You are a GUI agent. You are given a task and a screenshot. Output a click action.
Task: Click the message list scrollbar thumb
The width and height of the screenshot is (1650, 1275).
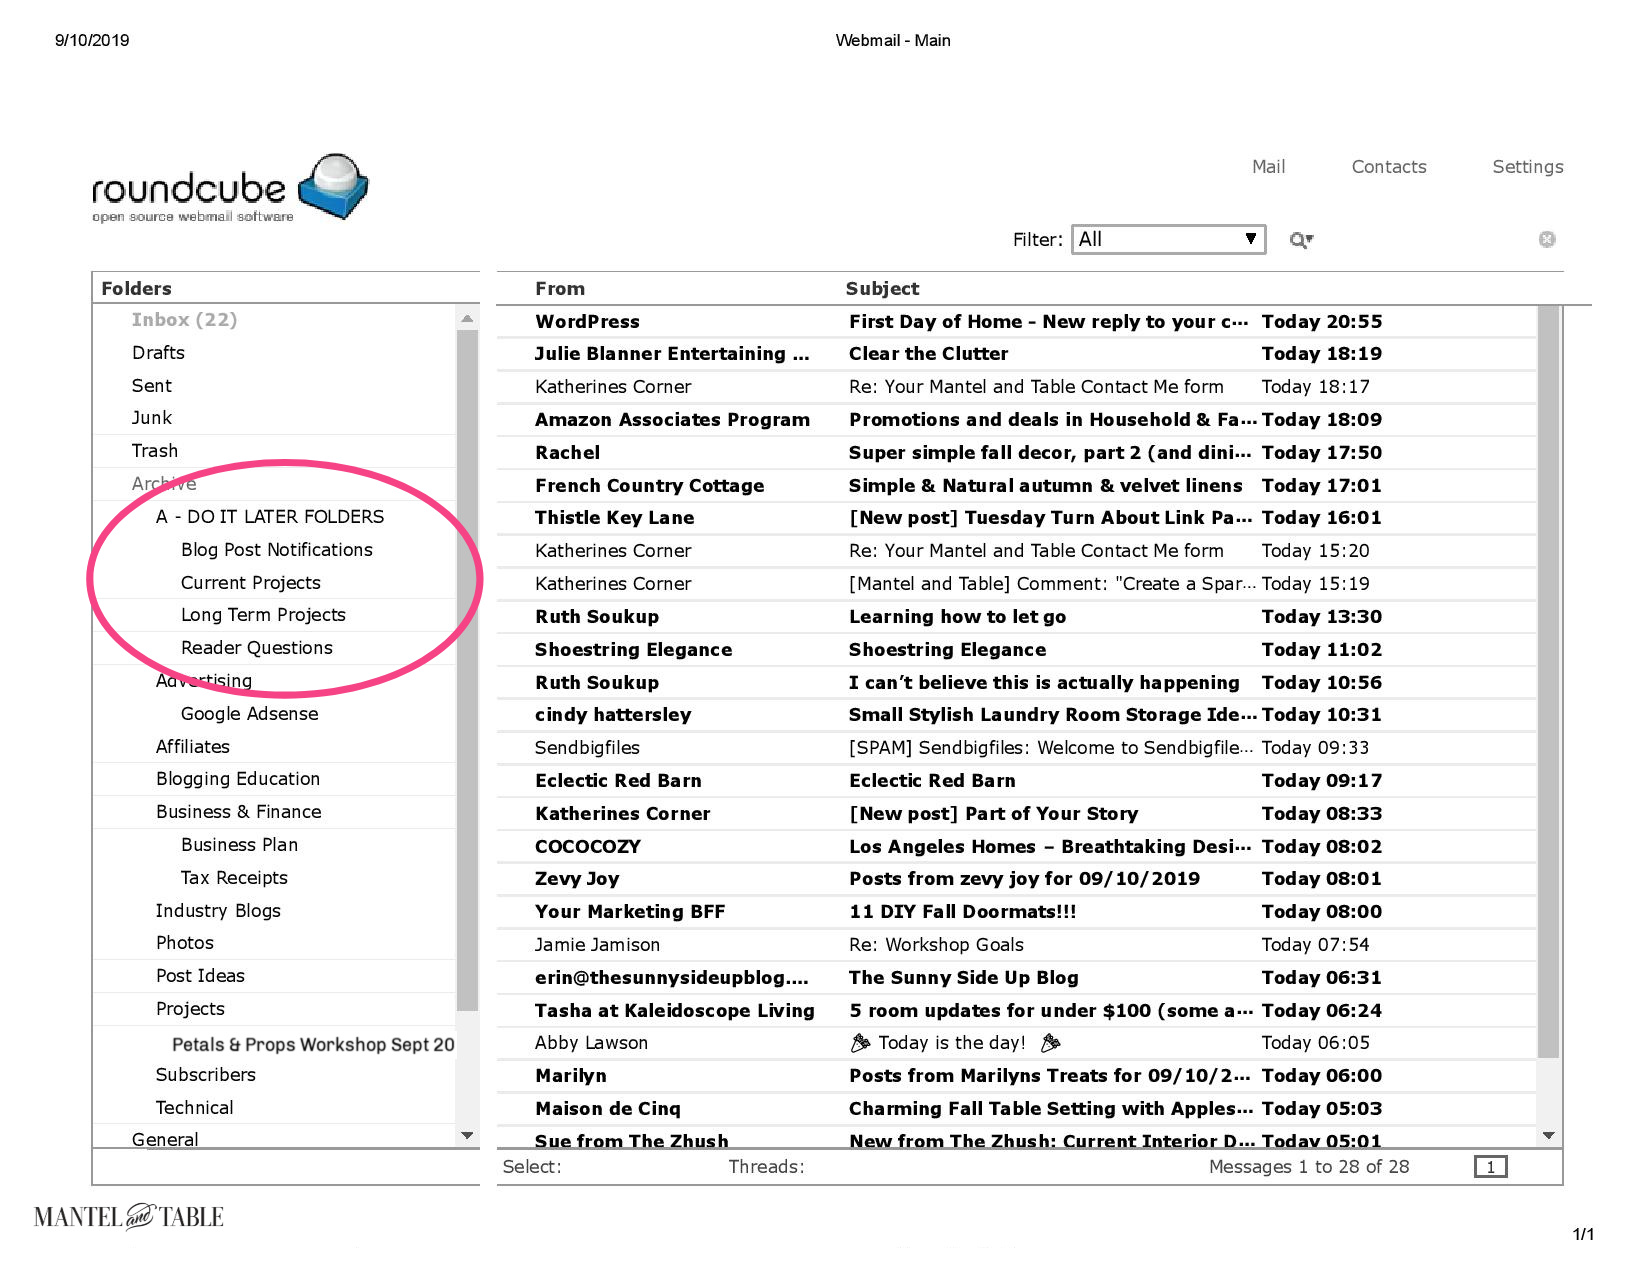(1549, 682)
